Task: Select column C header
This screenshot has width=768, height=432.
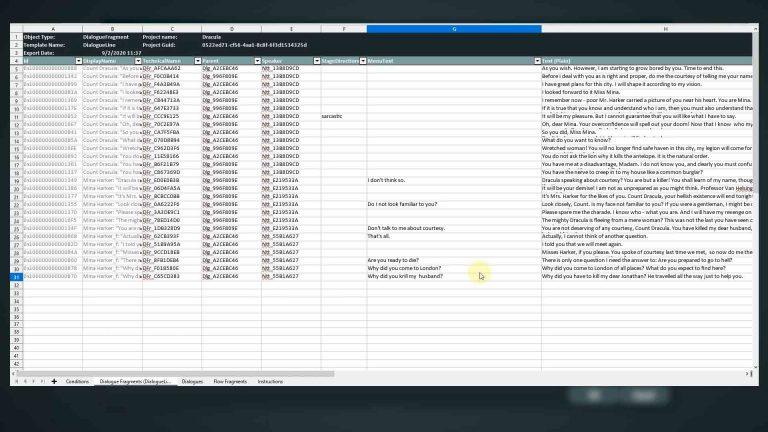Action: pyautogui.click(x=172, y=29)
